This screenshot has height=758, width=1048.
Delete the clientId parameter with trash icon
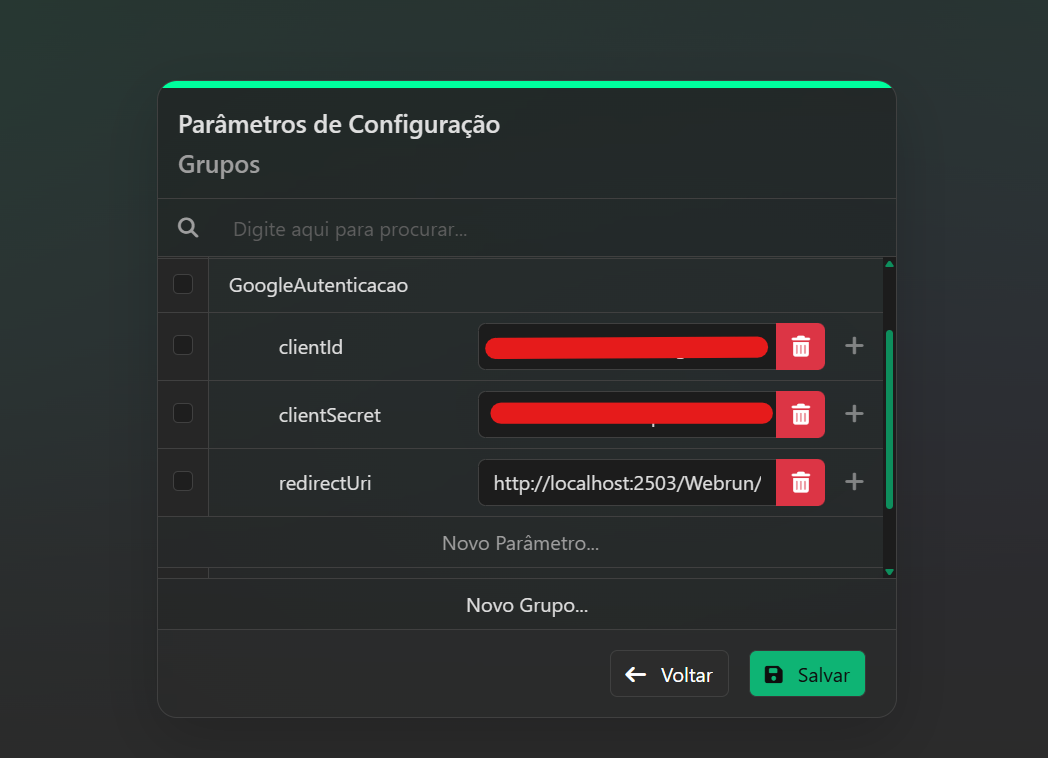800,346
